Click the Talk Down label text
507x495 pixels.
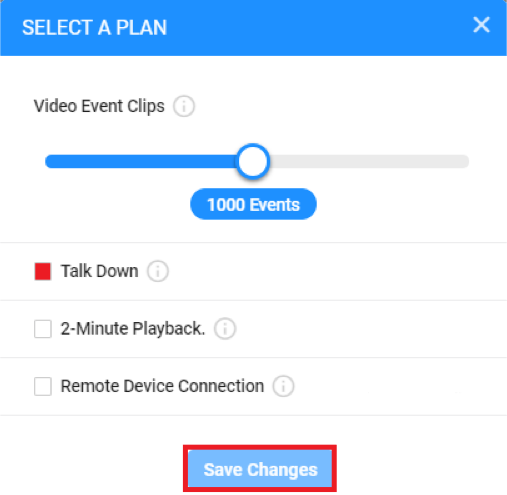click(99, 271)
